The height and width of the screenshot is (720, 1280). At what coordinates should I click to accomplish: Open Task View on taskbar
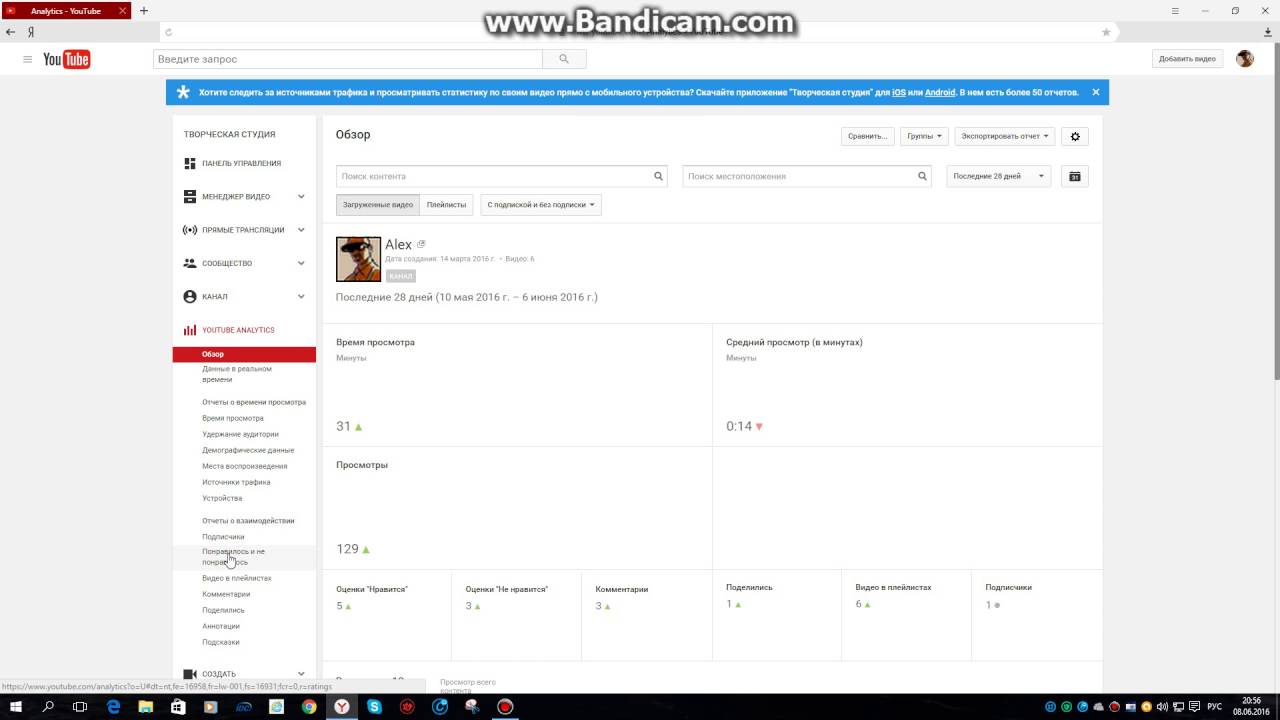[x=80, y=707]
